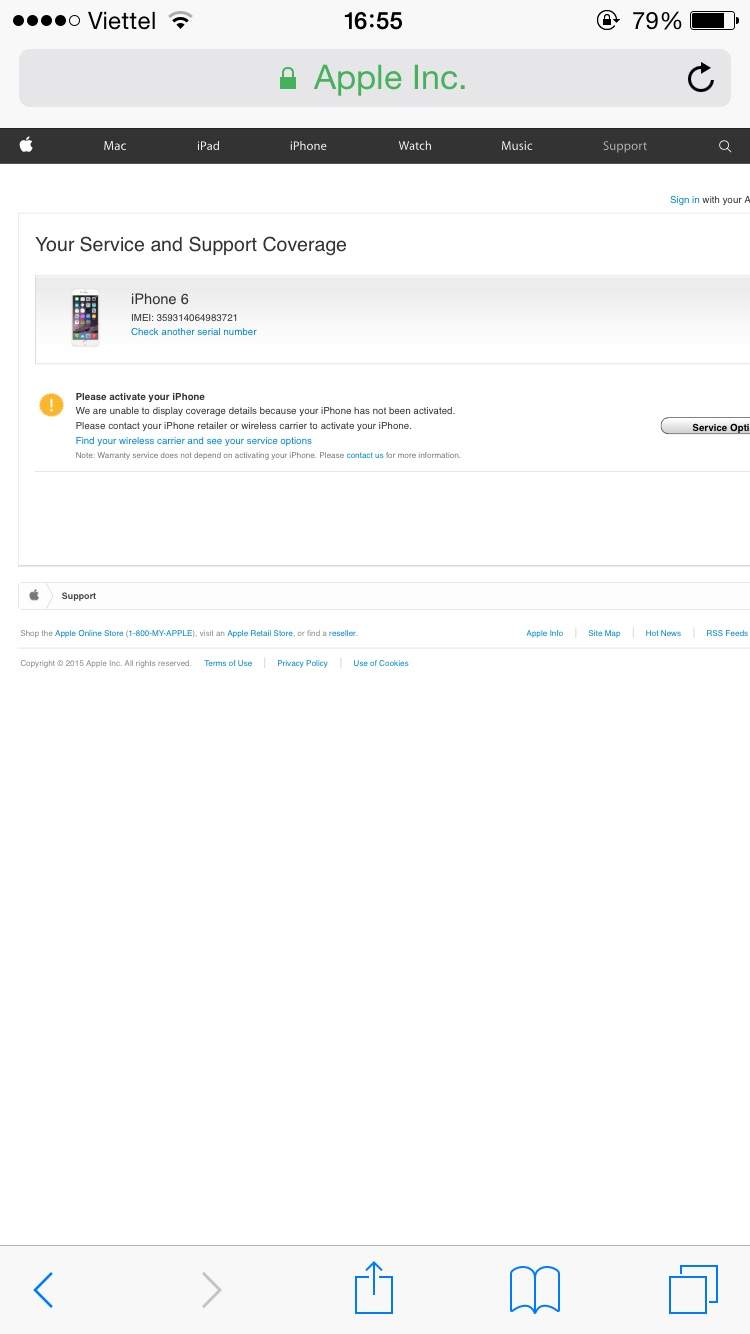Open the Mac menu item

[x=115, y=146]
